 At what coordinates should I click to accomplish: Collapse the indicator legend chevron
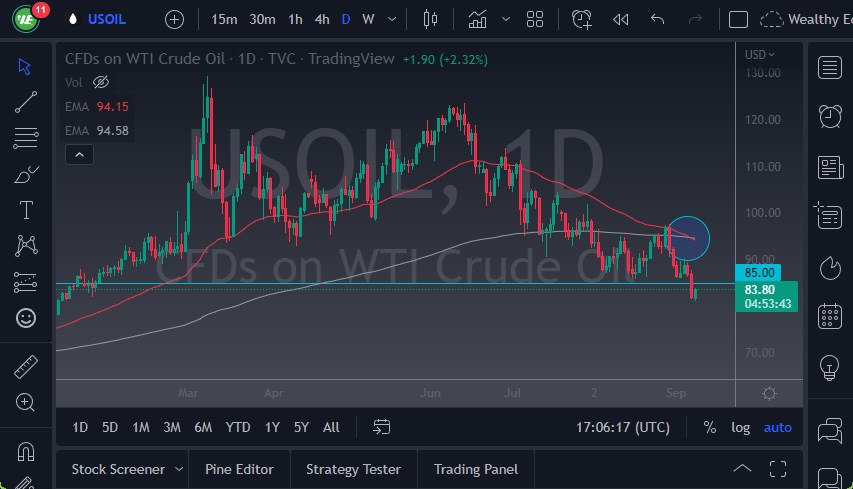coord(78,154)
